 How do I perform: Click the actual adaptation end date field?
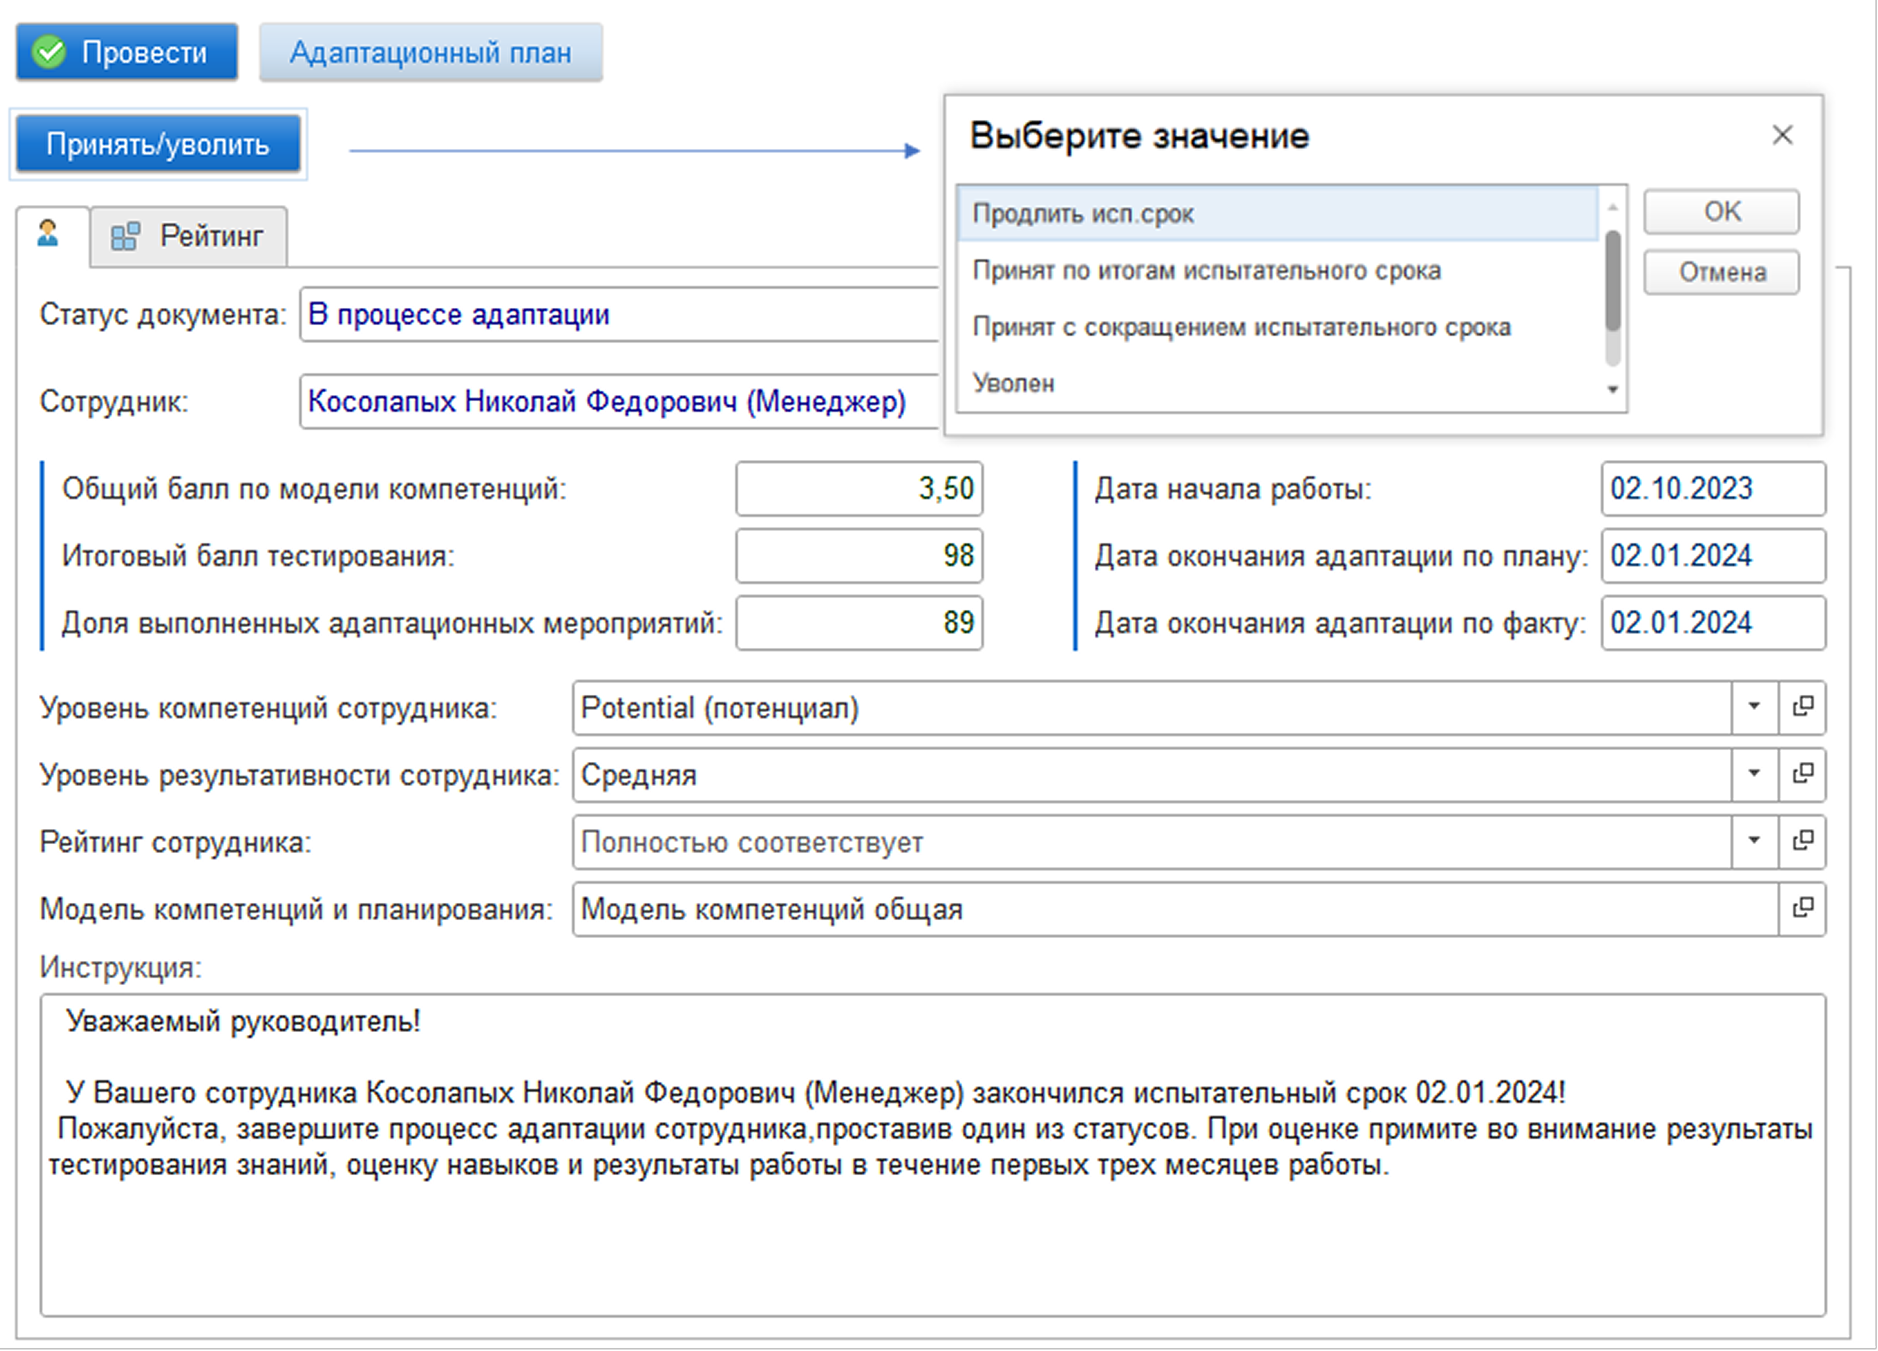point(1713,623)
